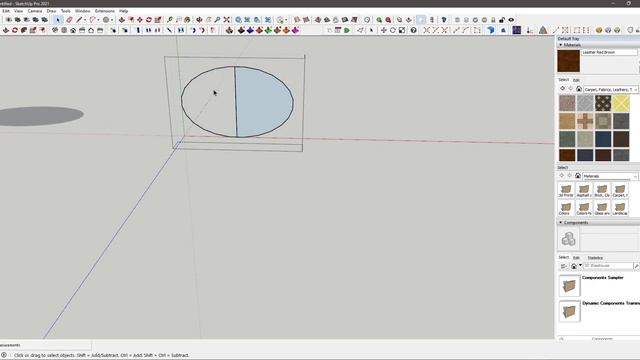Collapse the Components panel
This screenshot has width=640, height=360.
tap(560, 222)
